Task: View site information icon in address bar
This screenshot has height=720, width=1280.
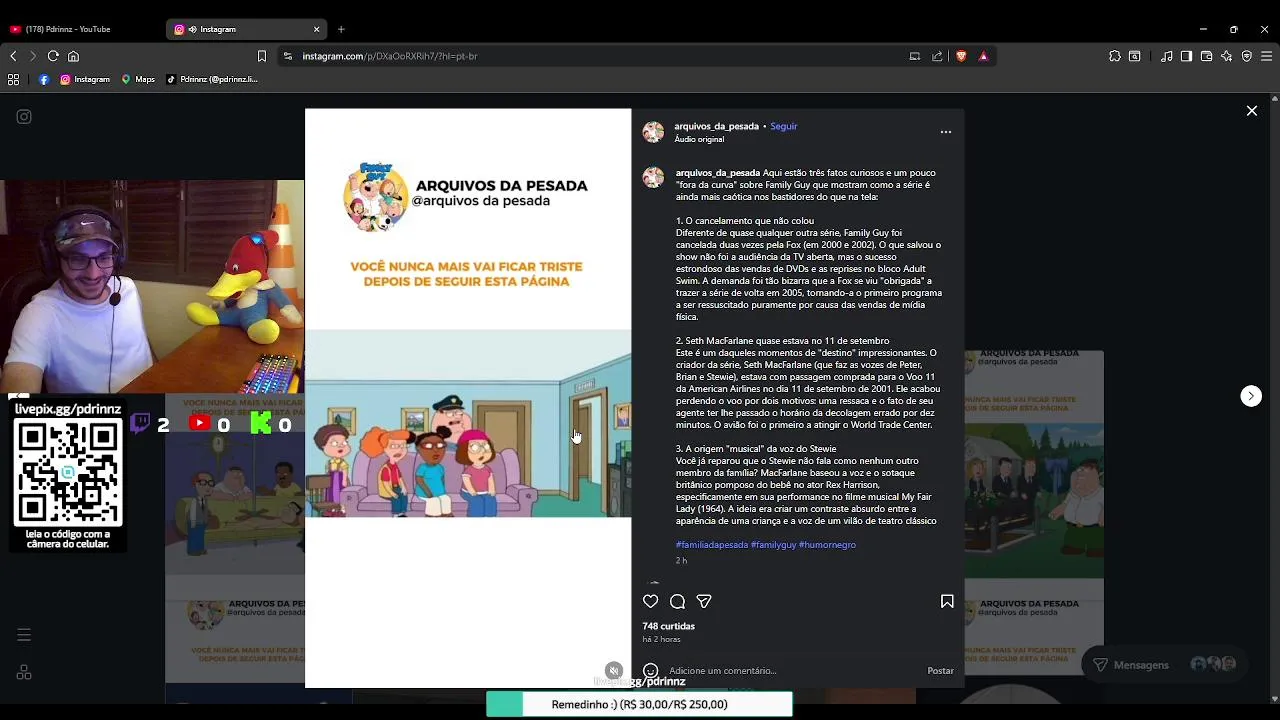Action: pos(288,56)
